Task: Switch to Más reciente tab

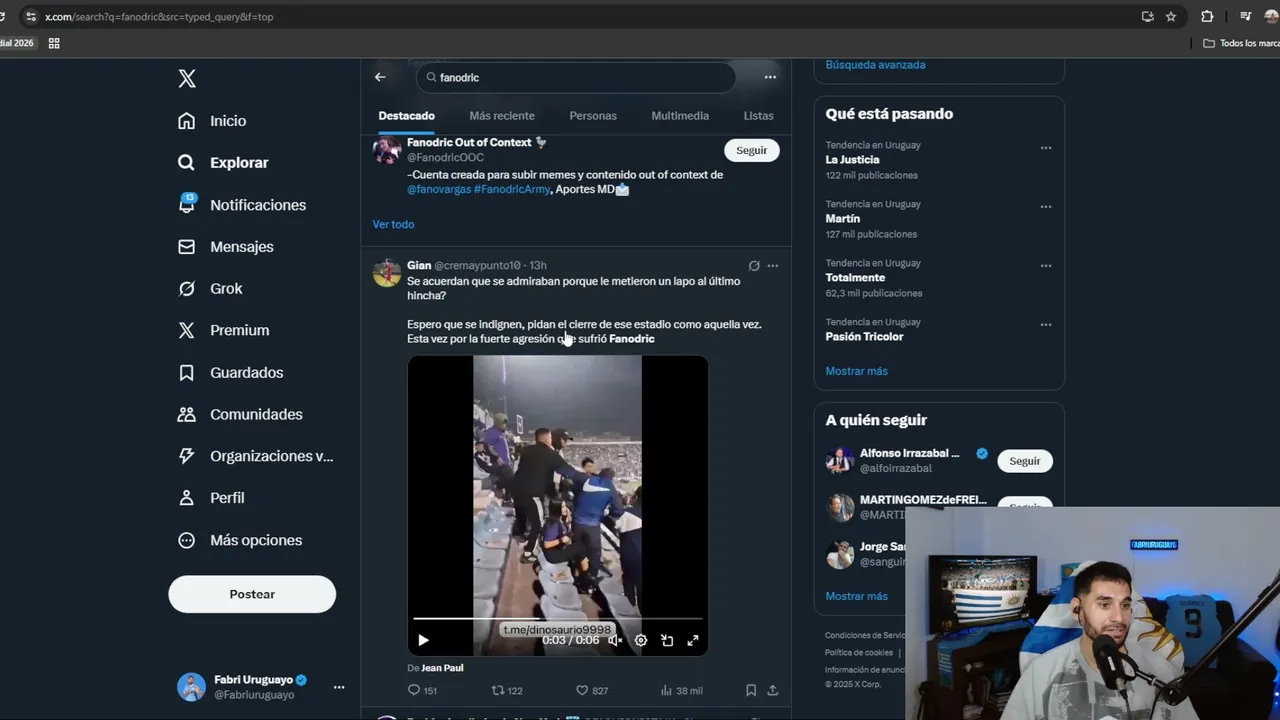Action: pyautogui.click(x=502, y=116)
